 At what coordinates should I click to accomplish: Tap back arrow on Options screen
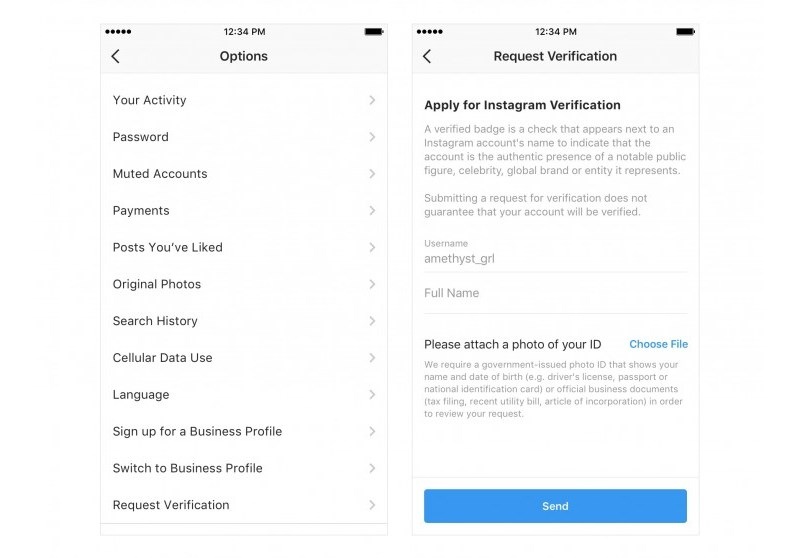coord(116,57)
